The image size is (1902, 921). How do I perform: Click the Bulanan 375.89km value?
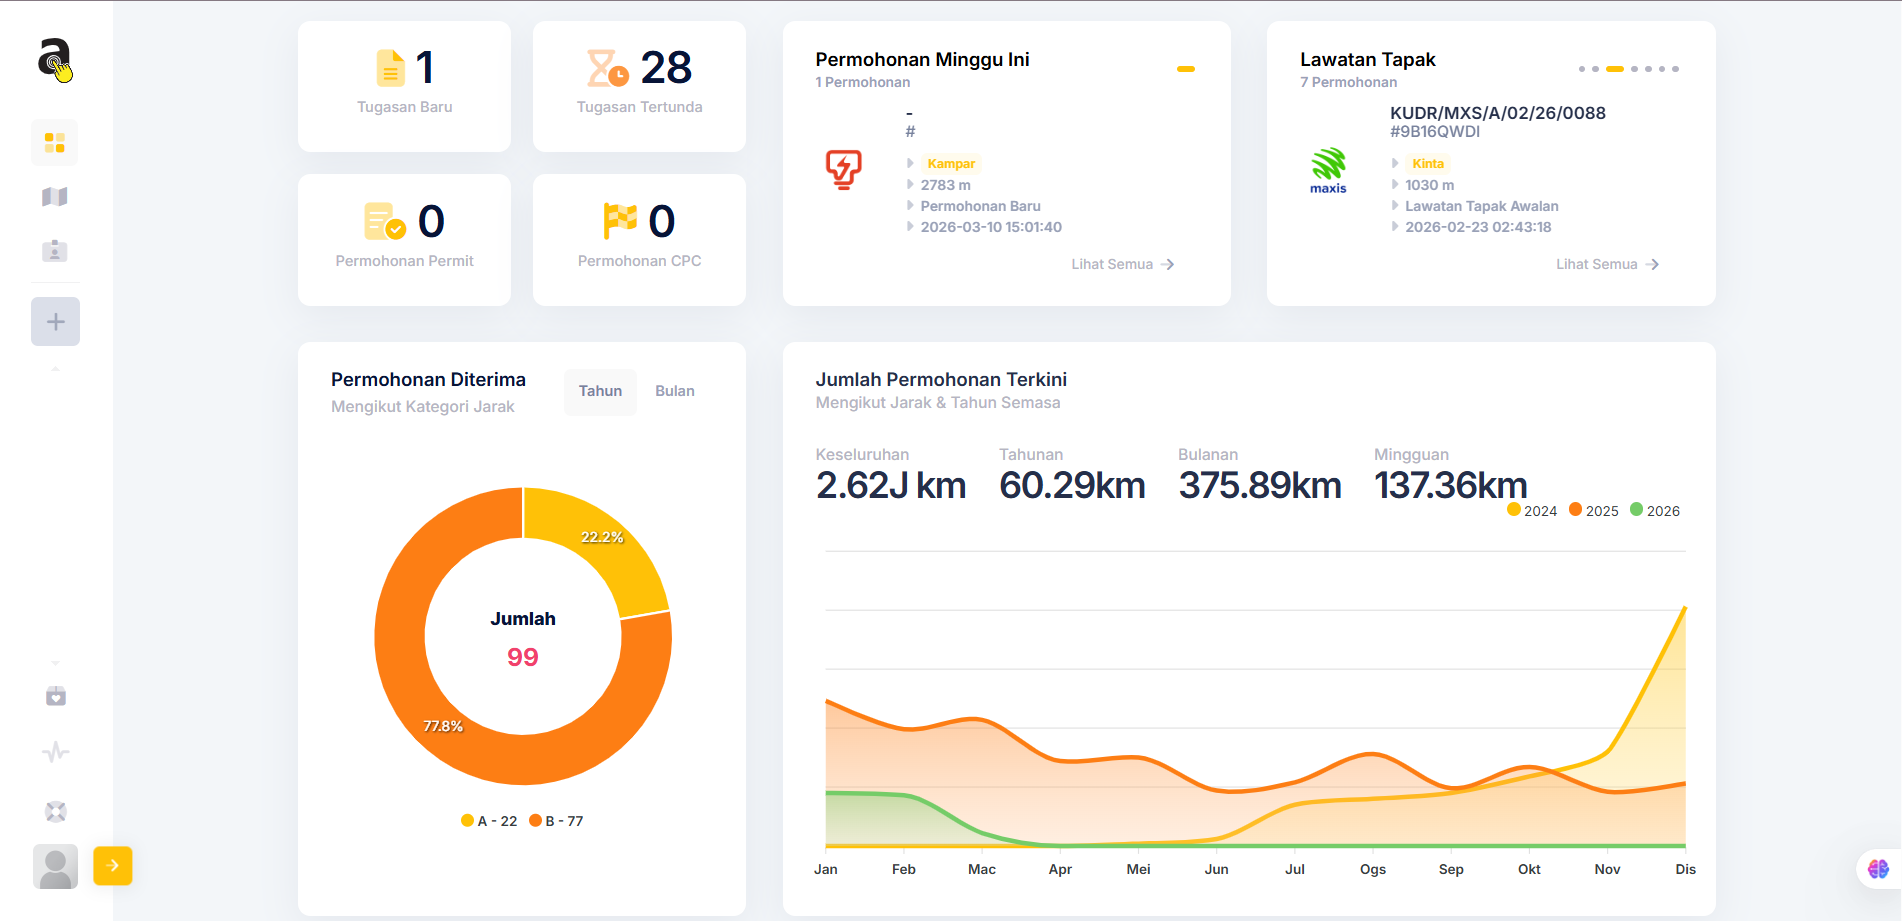tap(1260, 485)
